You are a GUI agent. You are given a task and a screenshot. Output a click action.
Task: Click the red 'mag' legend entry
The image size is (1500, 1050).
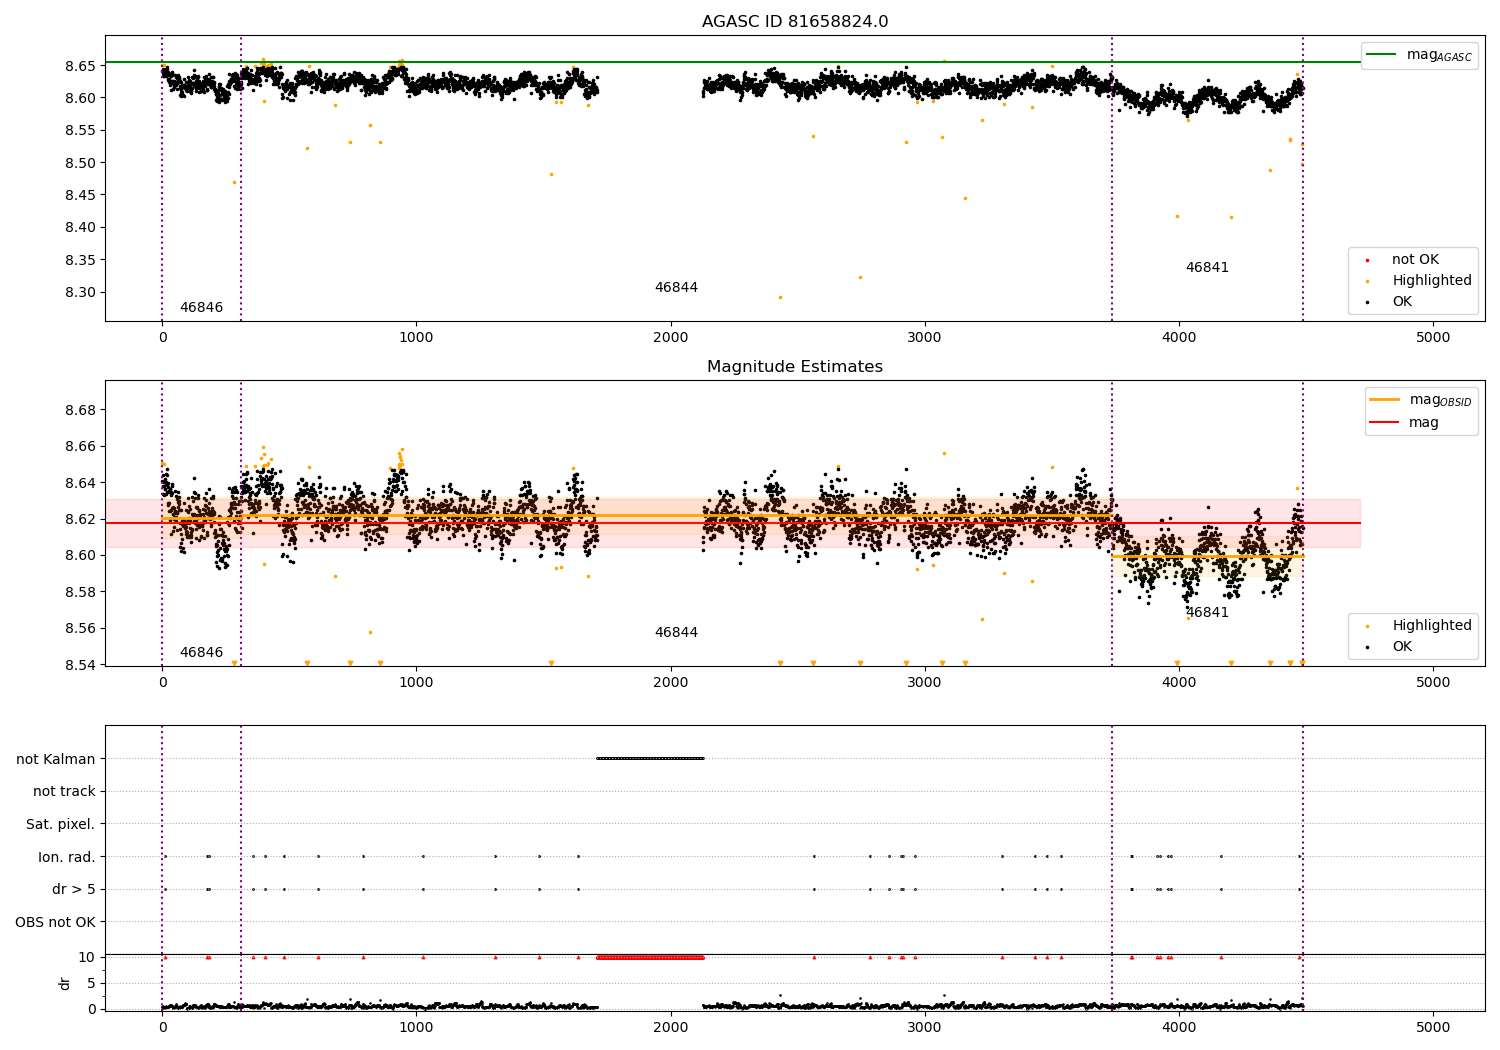(x=1405, y=423)
